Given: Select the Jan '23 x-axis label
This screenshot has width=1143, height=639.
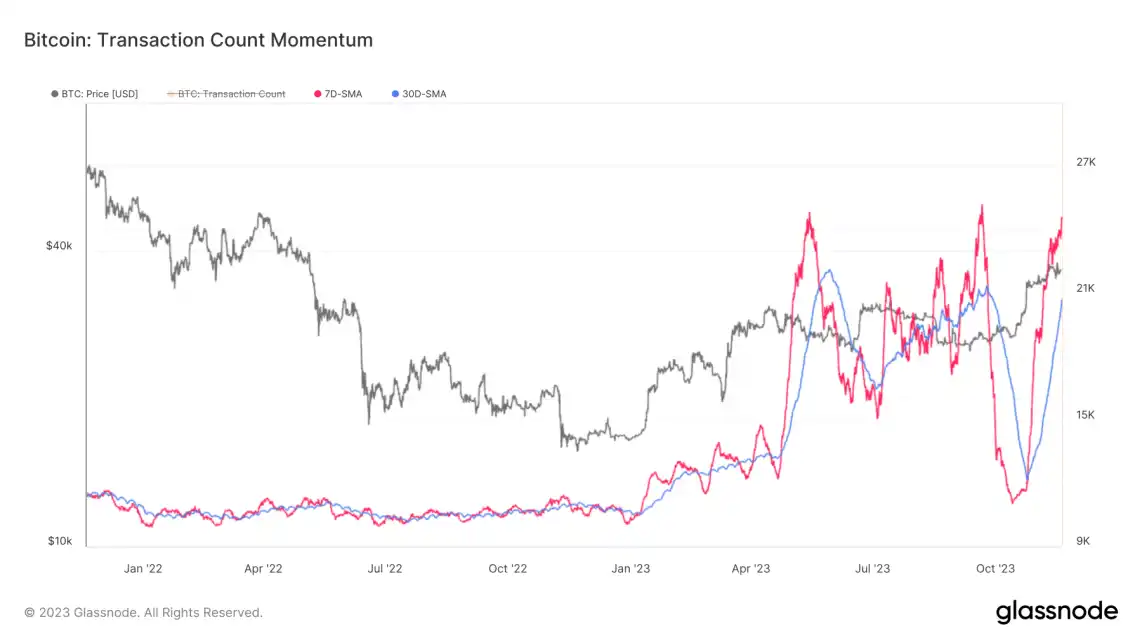Looking at the screenshot, I should (630, 569).
